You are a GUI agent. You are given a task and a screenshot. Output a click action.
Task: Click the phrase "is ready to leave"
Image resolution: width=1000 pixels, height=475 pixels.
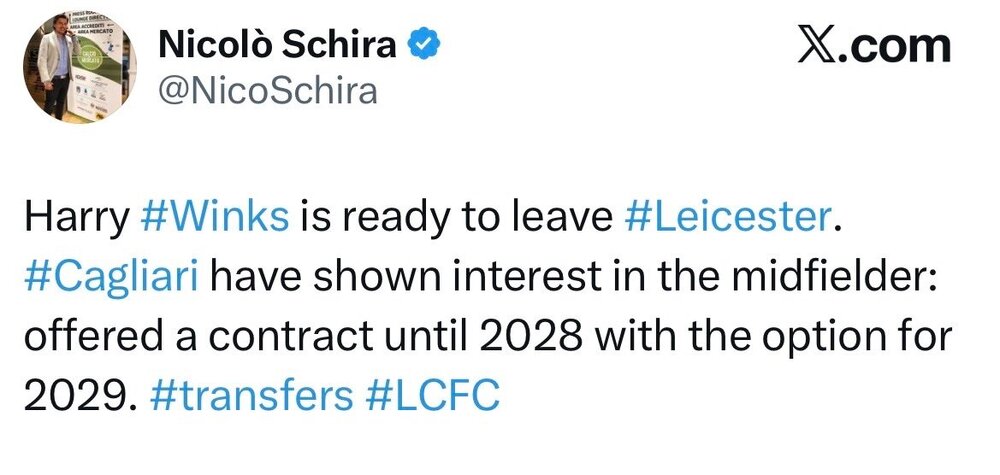(x=455, y=219)
